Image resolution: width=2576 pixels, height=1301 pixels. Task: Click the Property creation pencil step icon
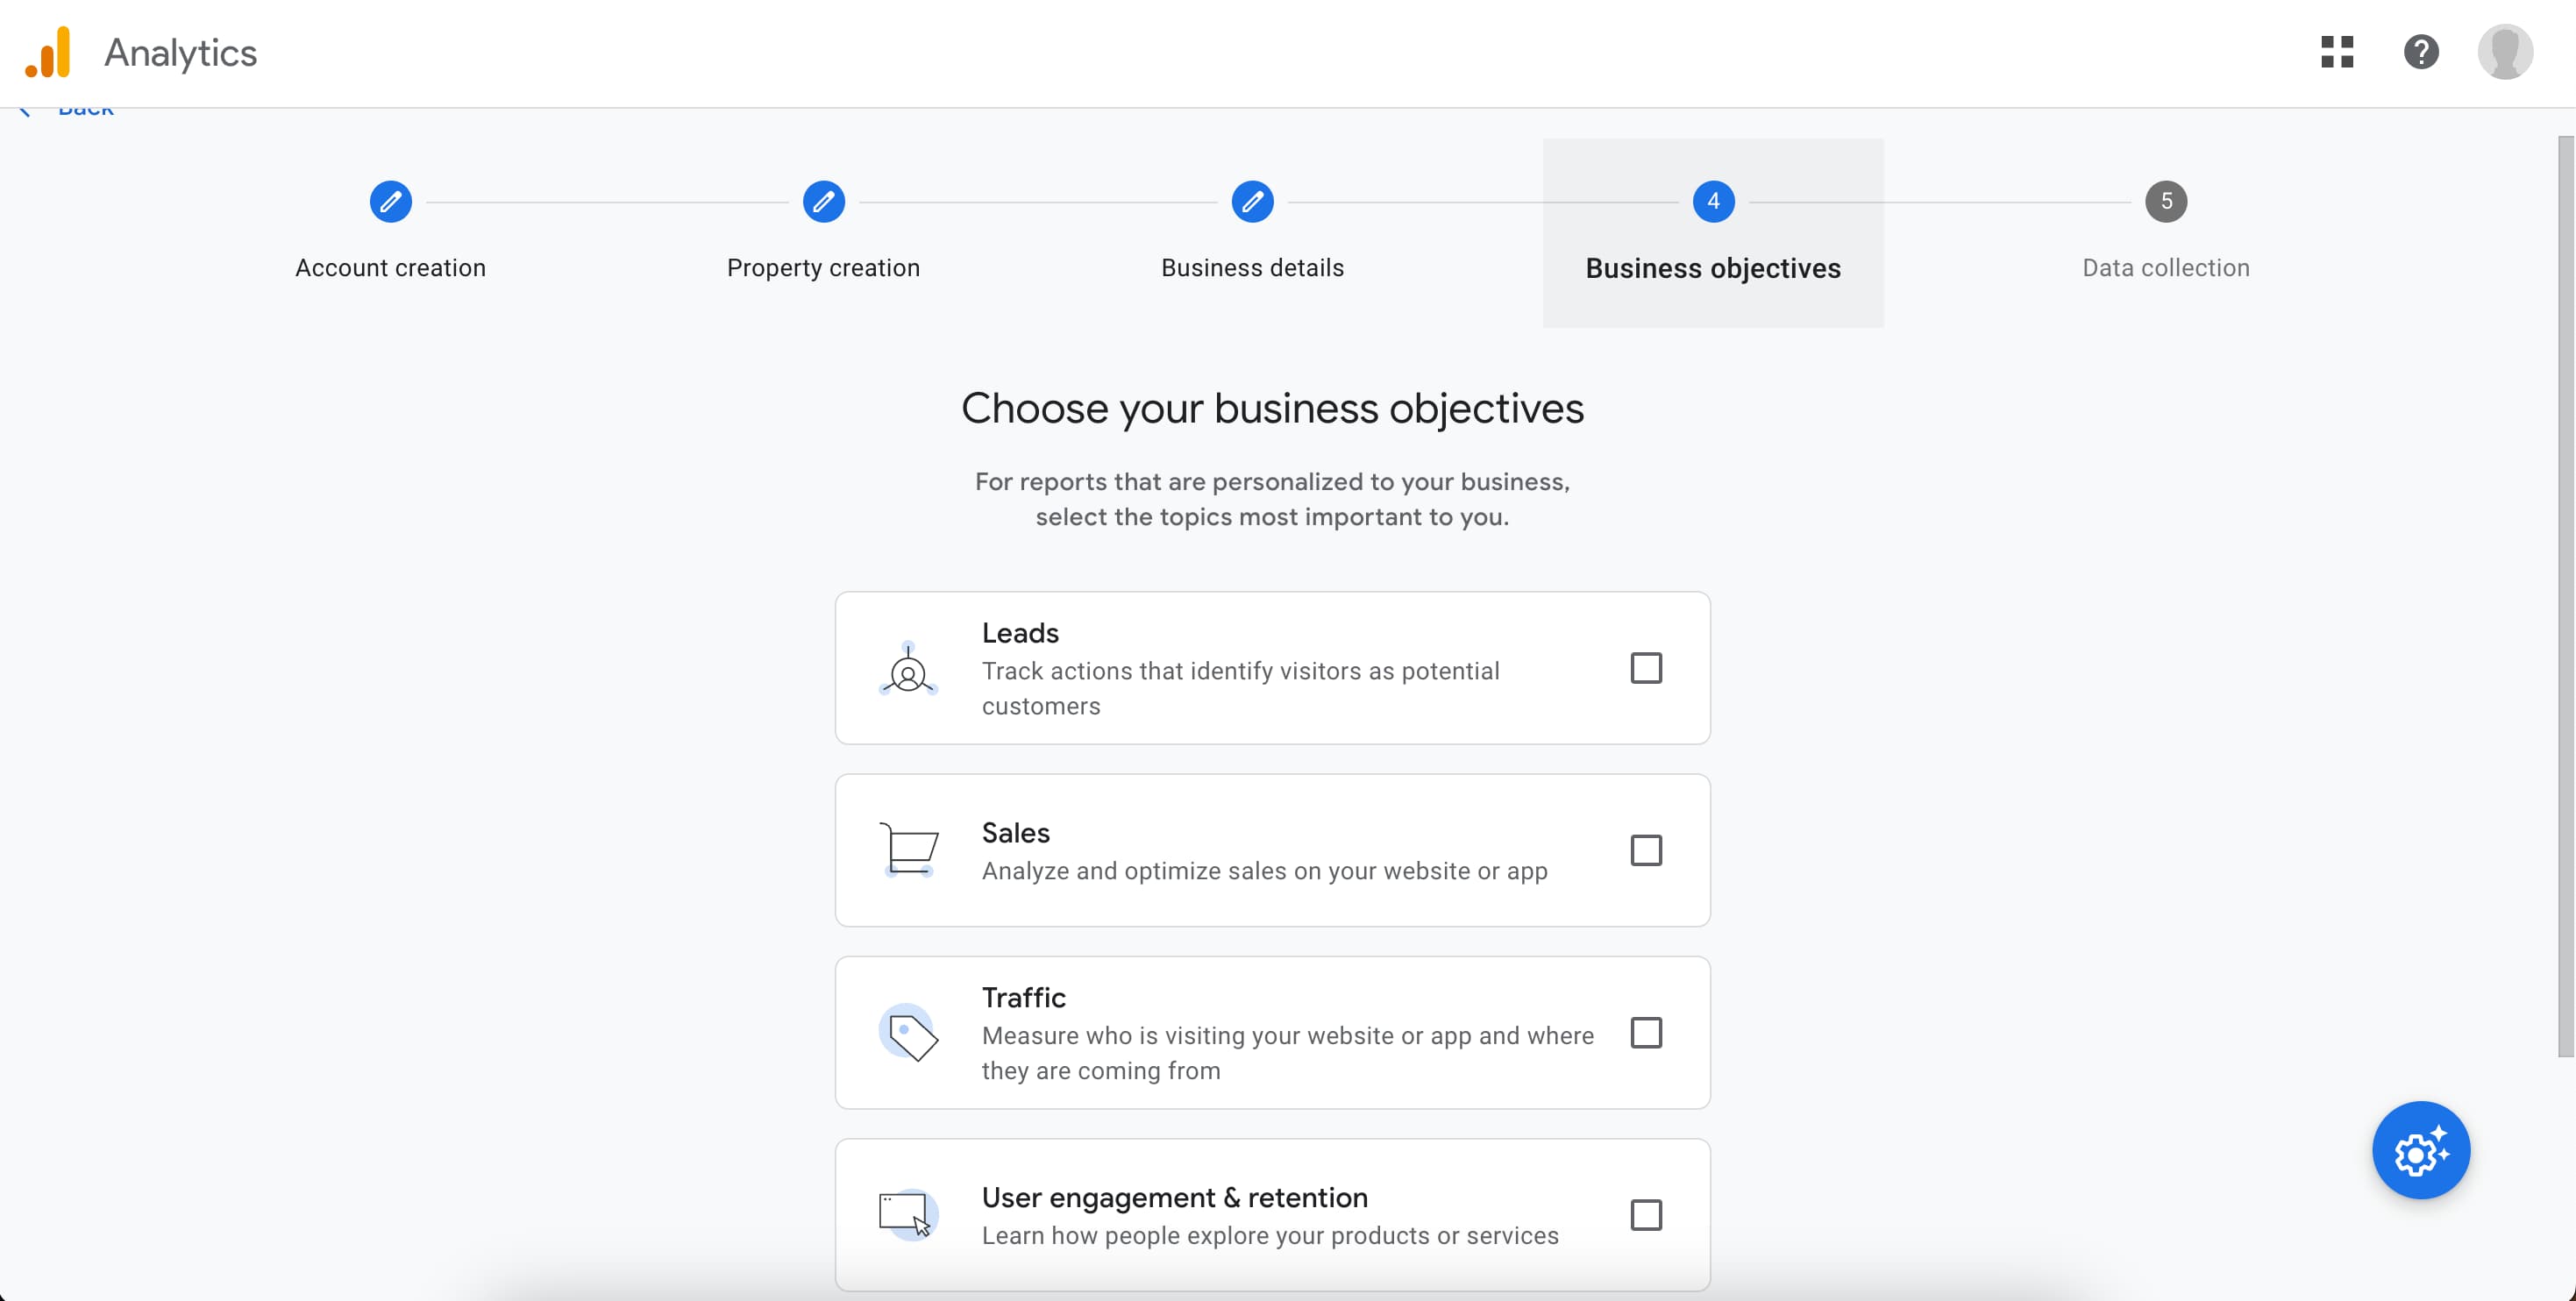(823, 202)
